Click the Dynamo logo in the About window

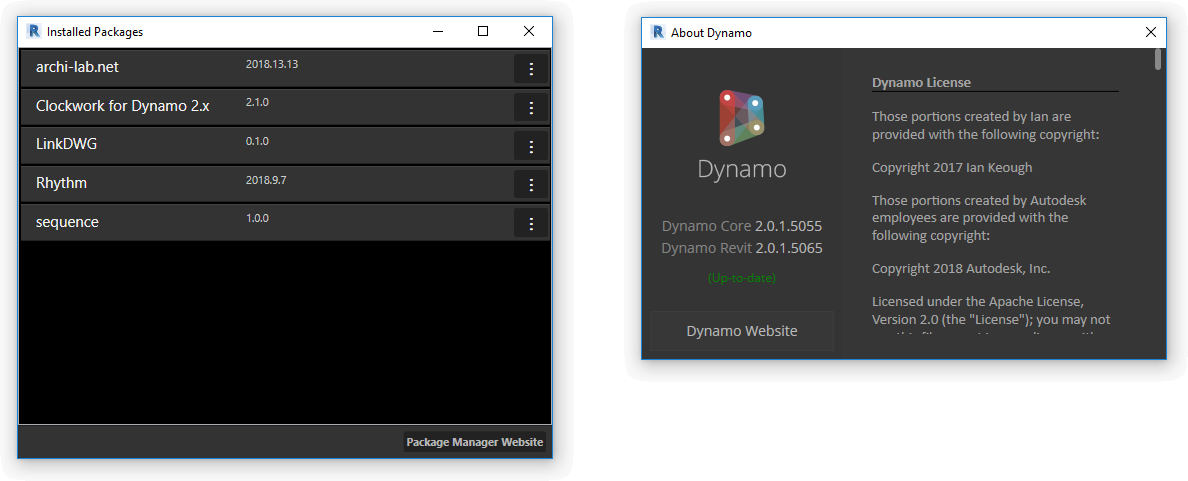pos(741,118)
